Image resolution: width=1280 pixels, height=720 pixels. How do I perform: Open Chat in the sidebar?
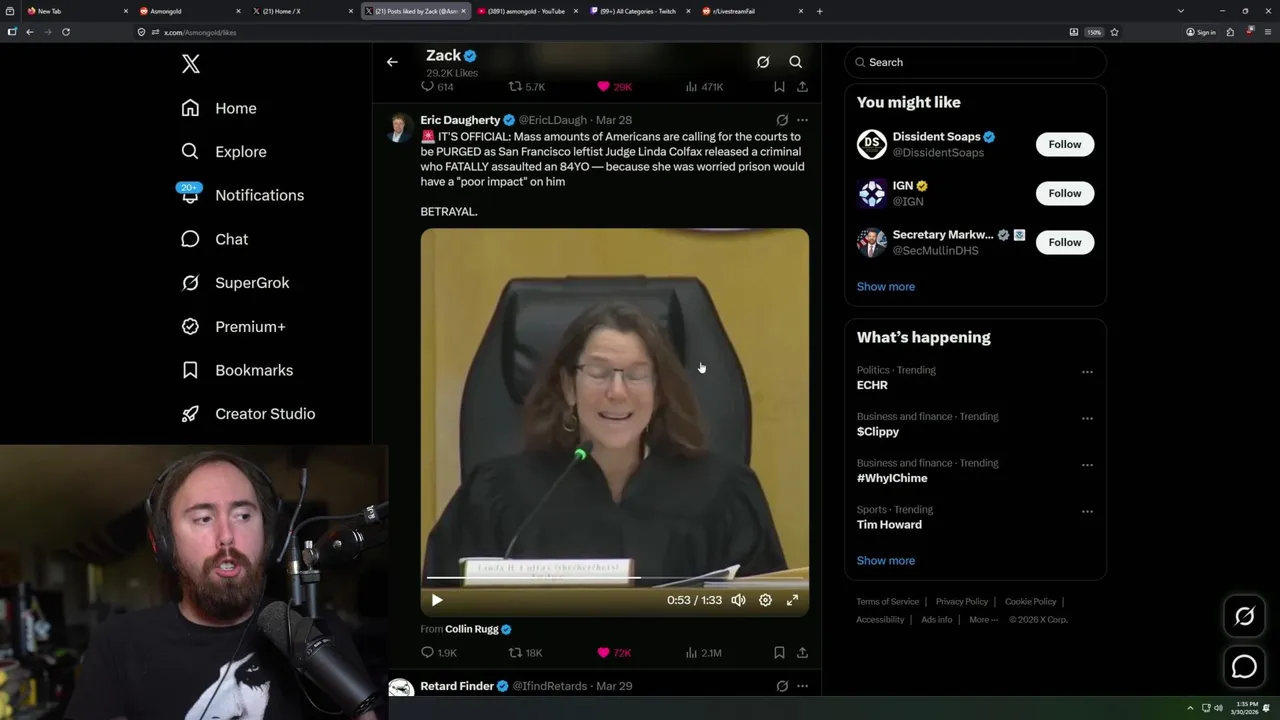coord(214,239)
